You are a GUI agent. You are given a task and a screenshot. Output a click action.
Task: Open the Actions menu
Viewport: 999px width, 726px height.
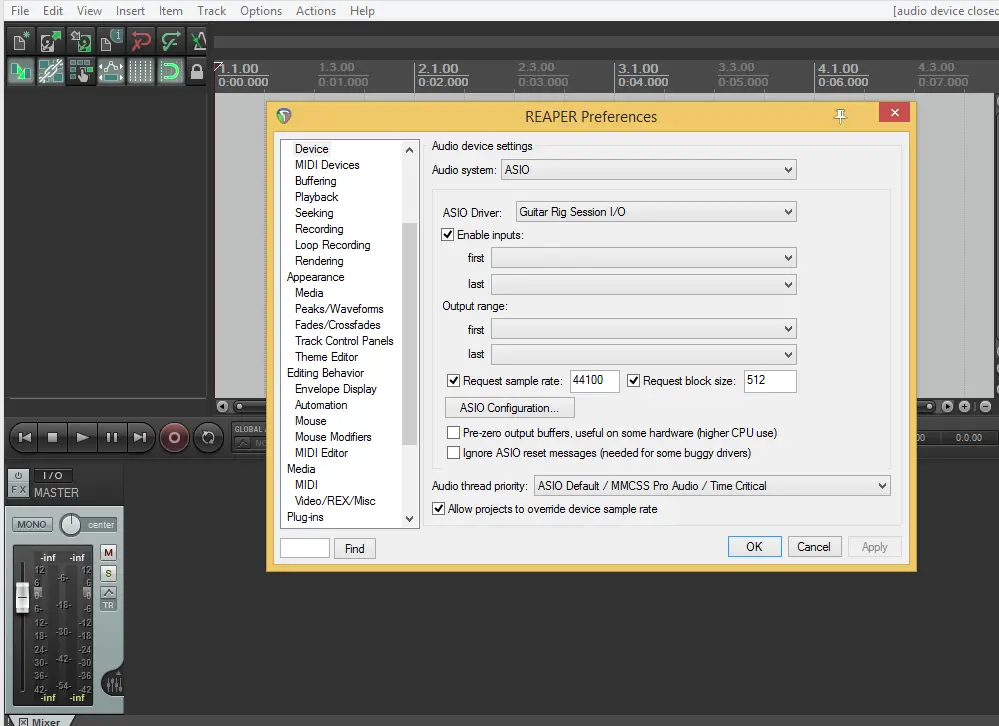[315, 11]
